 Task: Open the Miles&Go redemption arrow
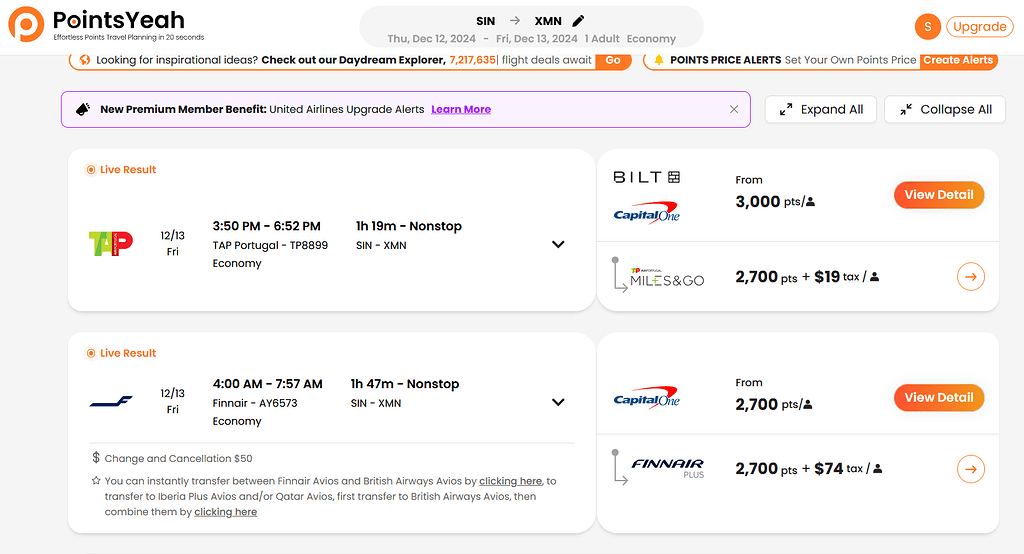[x=970, y=277]
